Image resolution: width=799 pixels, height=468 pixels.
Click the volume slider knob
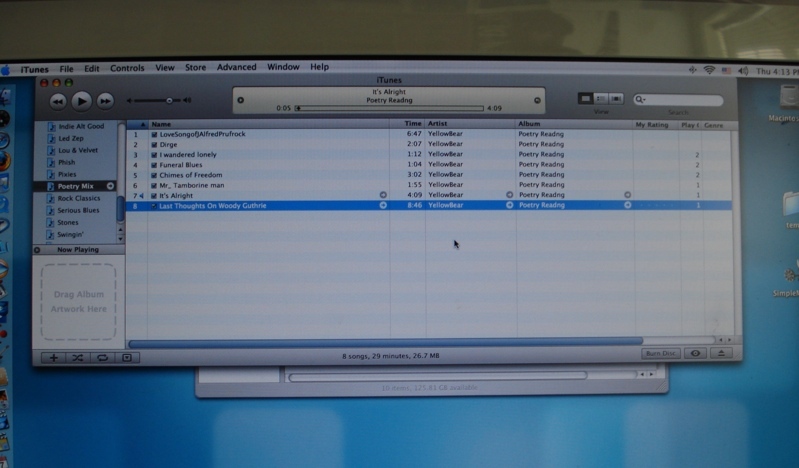(x=169, y=100)
